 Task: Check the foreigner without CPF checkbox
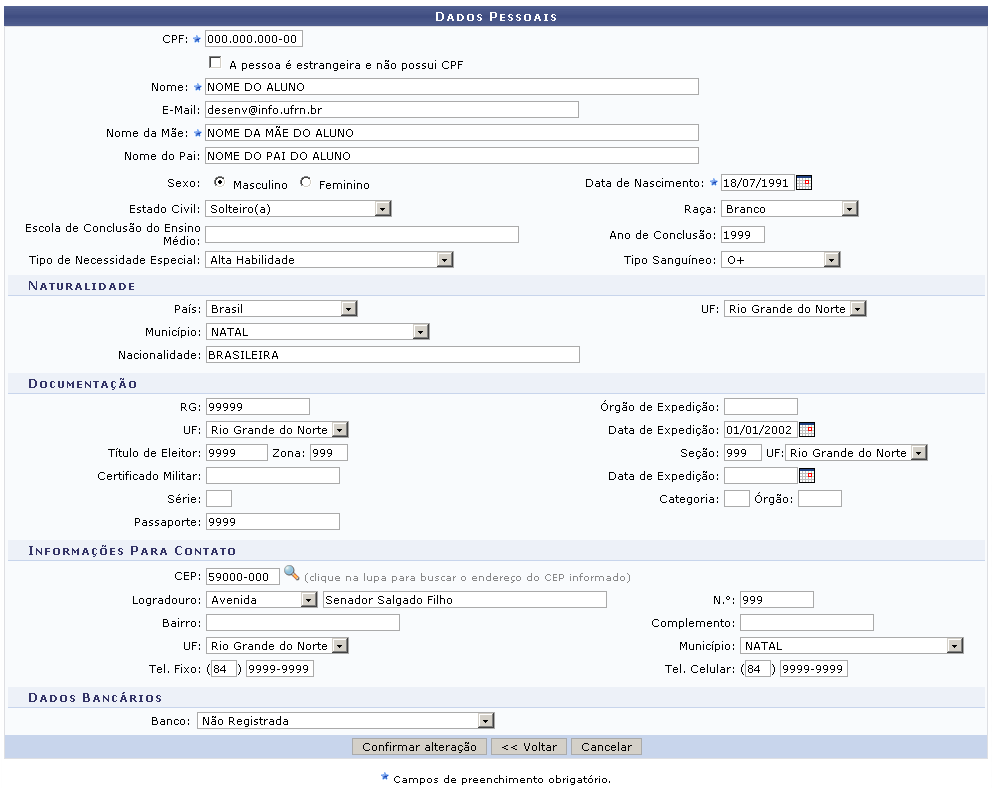click(215, 63)
